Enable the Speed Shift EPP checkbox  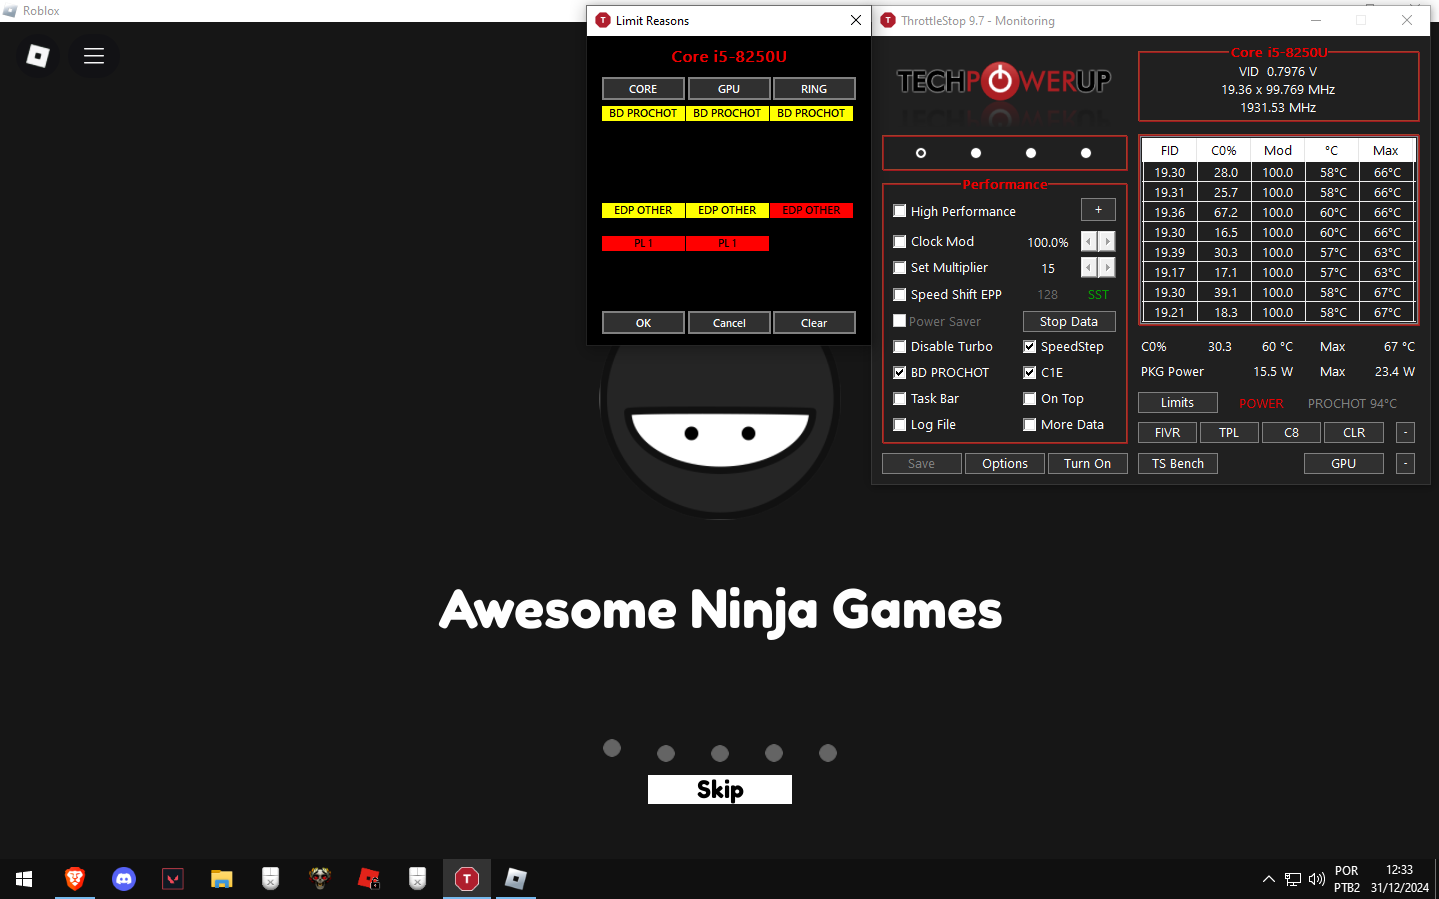click(900, 294)
